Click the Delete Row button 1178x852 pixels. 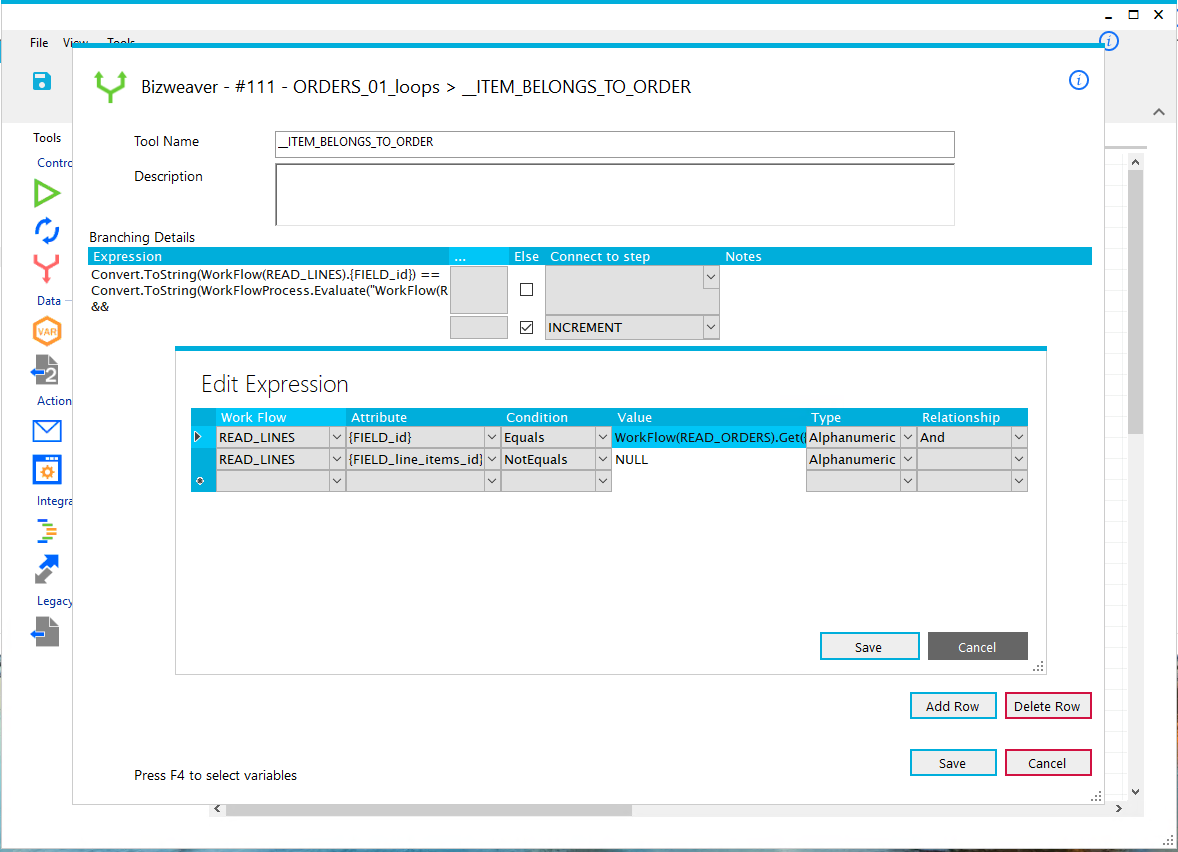(x=1047, y=705)
